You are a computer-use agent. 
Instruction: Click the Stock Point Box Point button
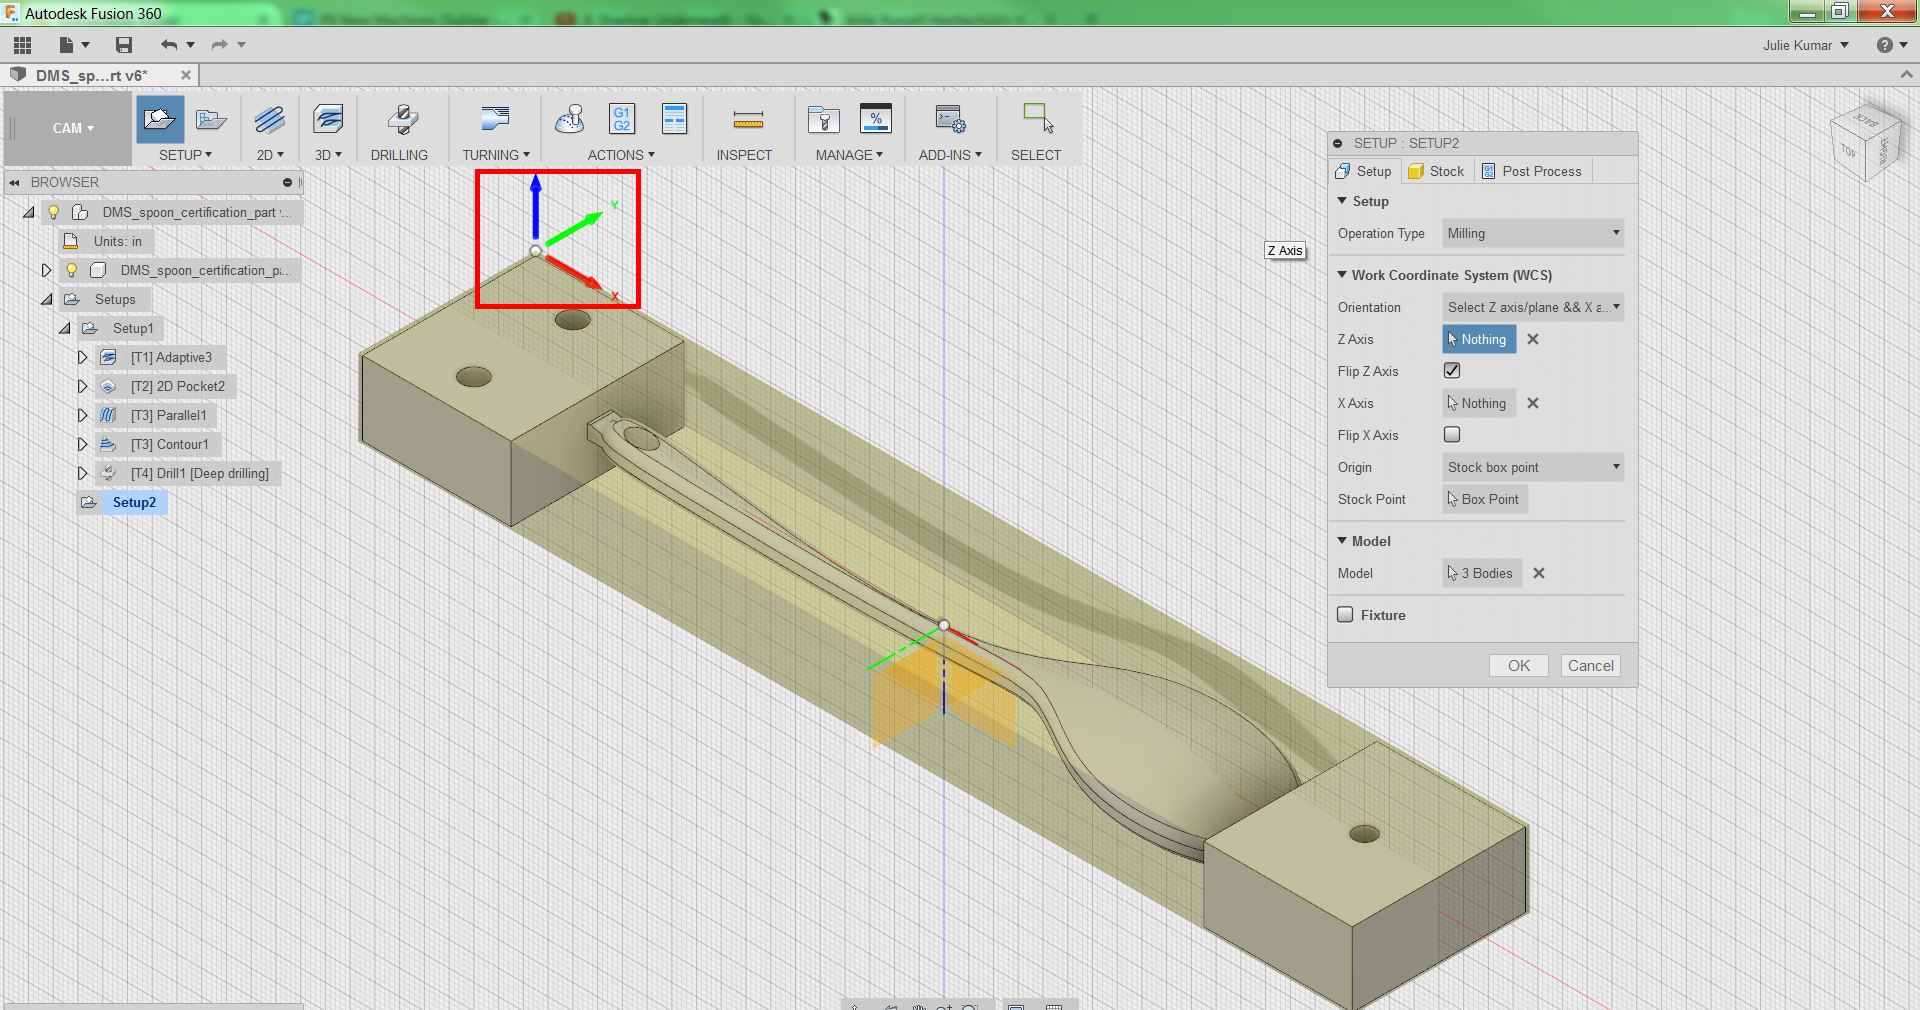(1485, 500)
